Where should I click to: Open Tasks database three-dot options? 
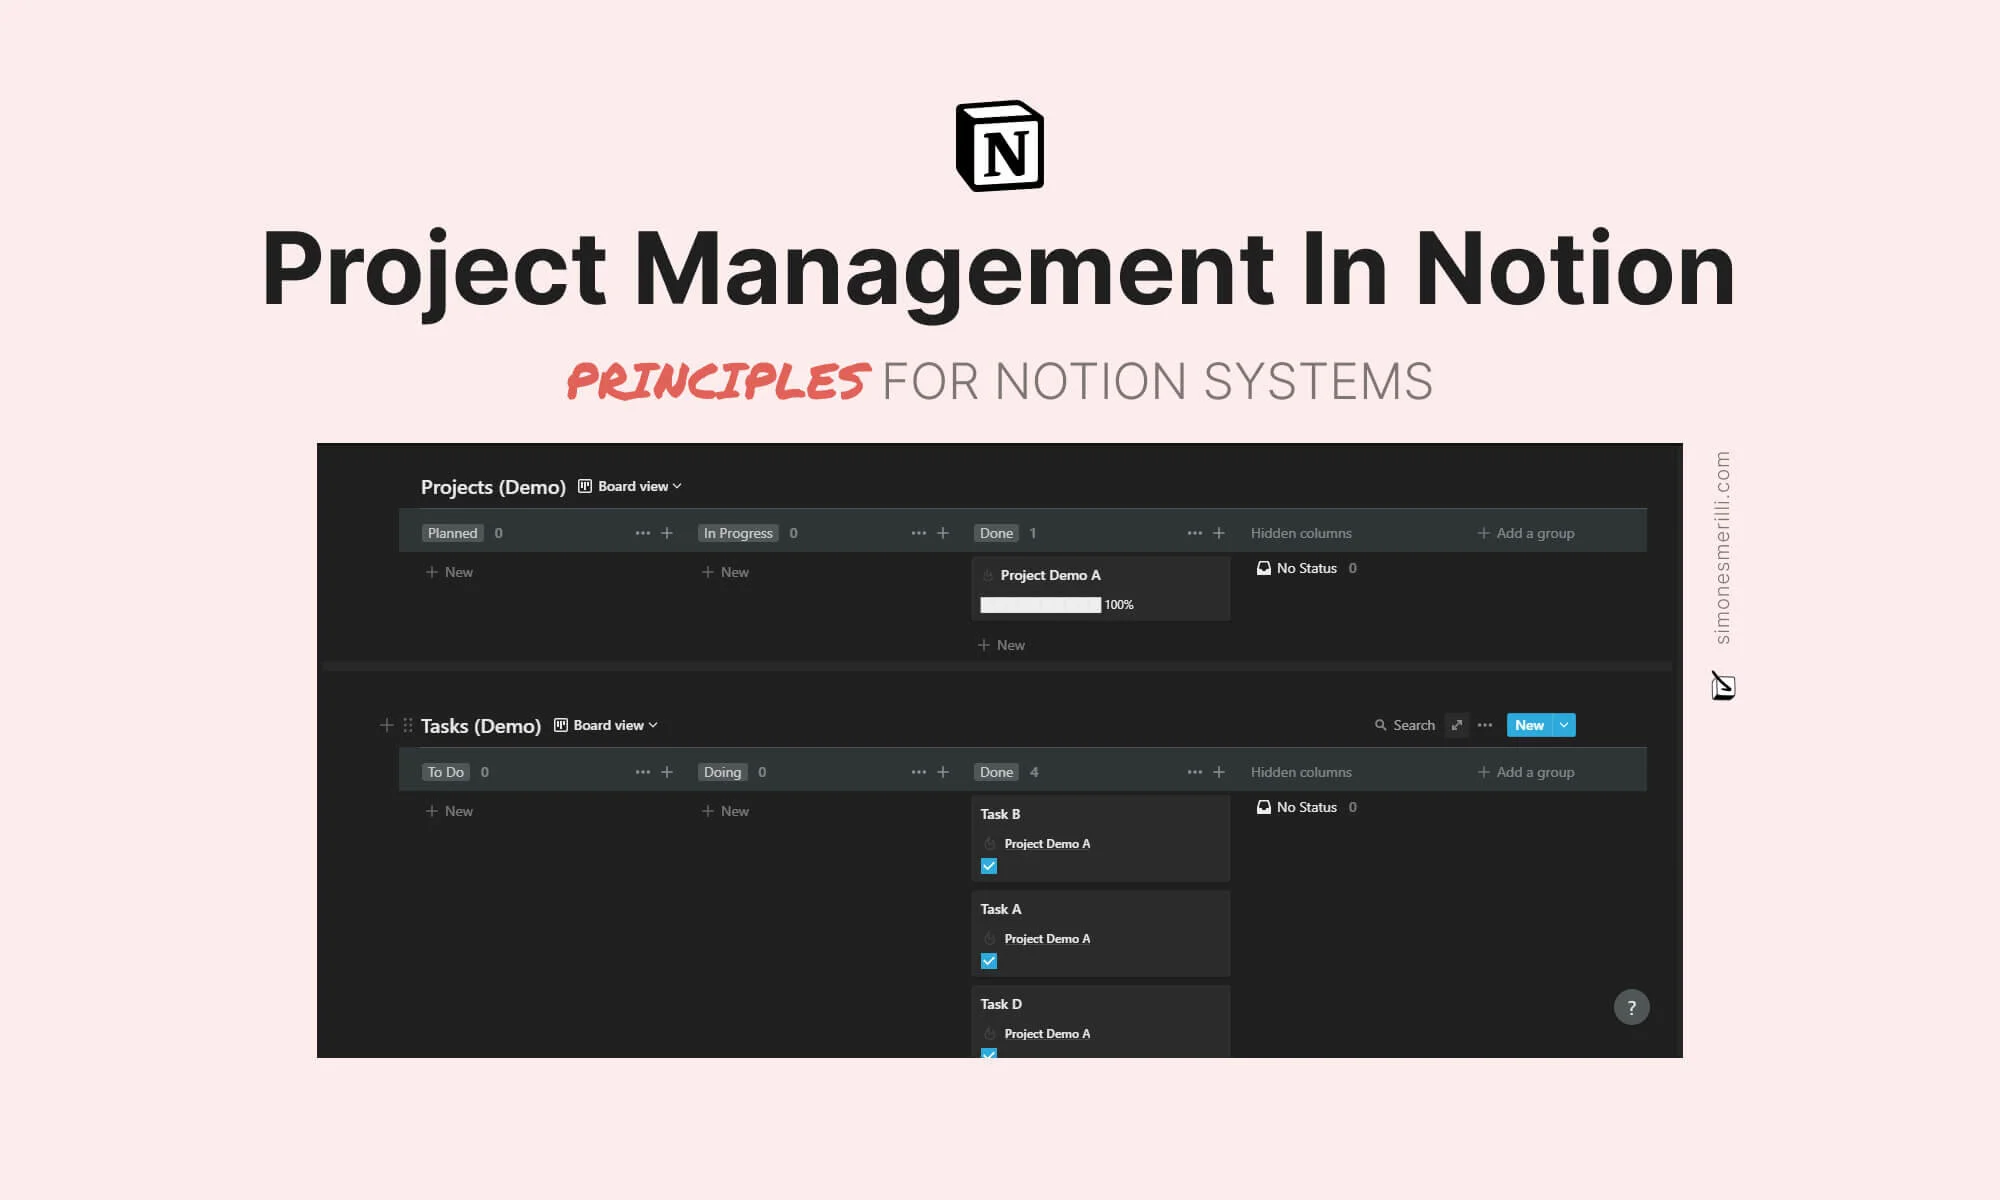[1485, 725]
